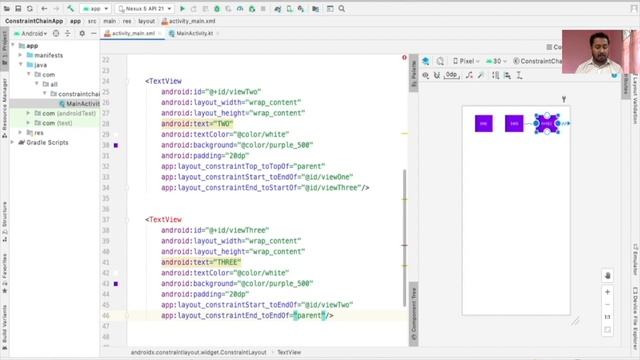Expand the com (test) package

(28, 123)
